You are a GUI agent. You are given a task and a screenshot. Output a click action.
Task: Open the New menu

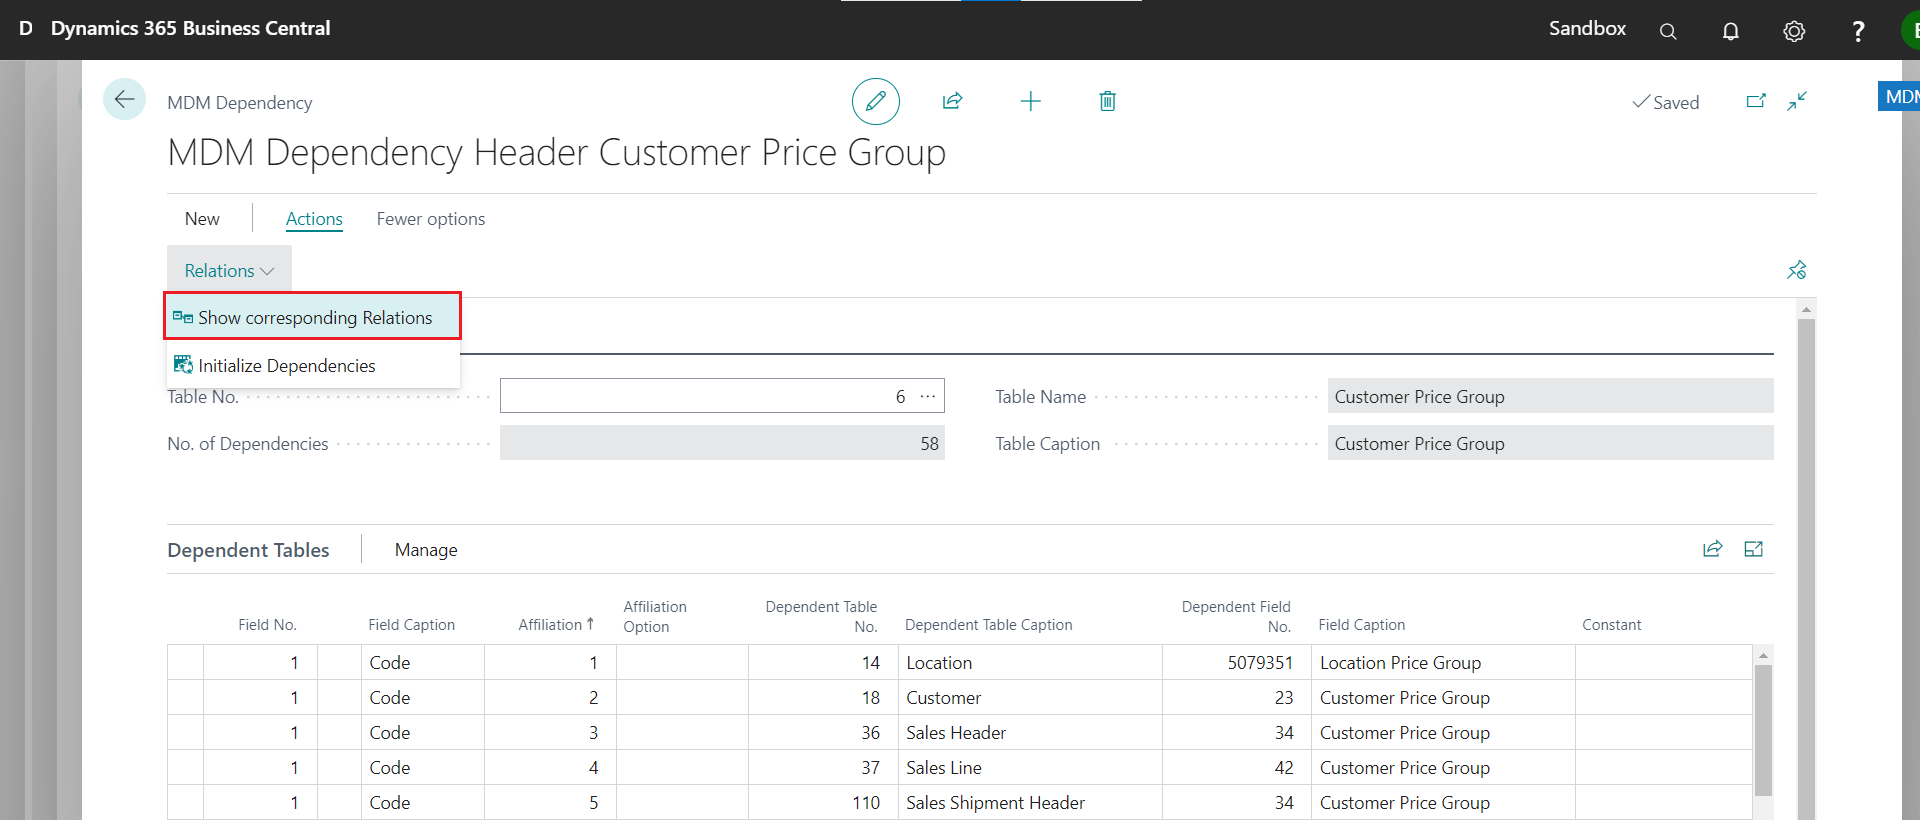(x=202, y=218)
